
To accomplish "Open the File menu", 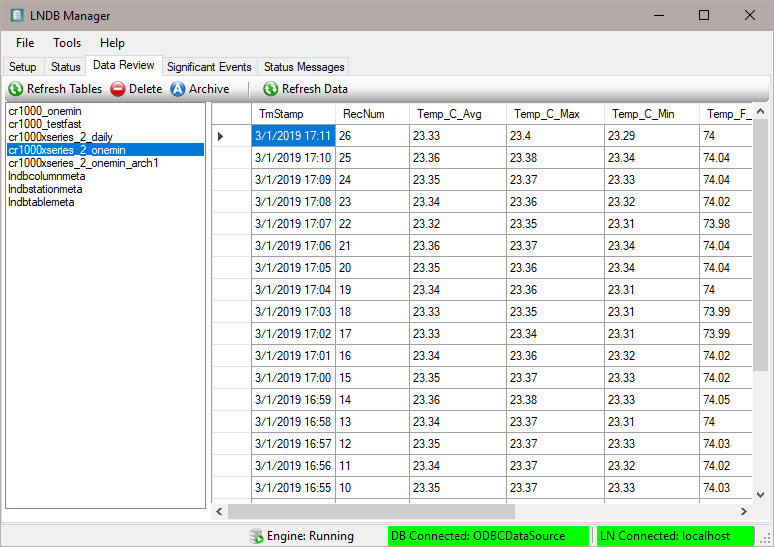I will (x=25, y=43).
